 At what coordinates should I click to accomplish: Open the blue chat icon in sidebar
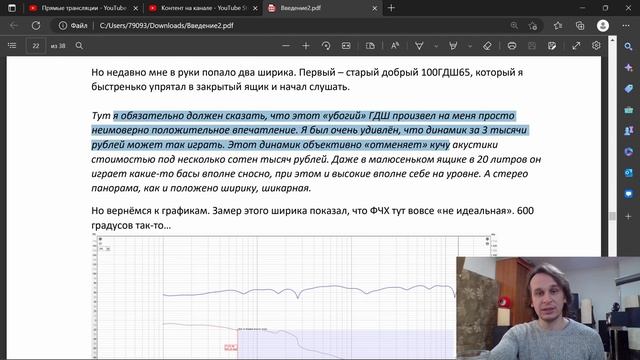(x=629, y=193)
